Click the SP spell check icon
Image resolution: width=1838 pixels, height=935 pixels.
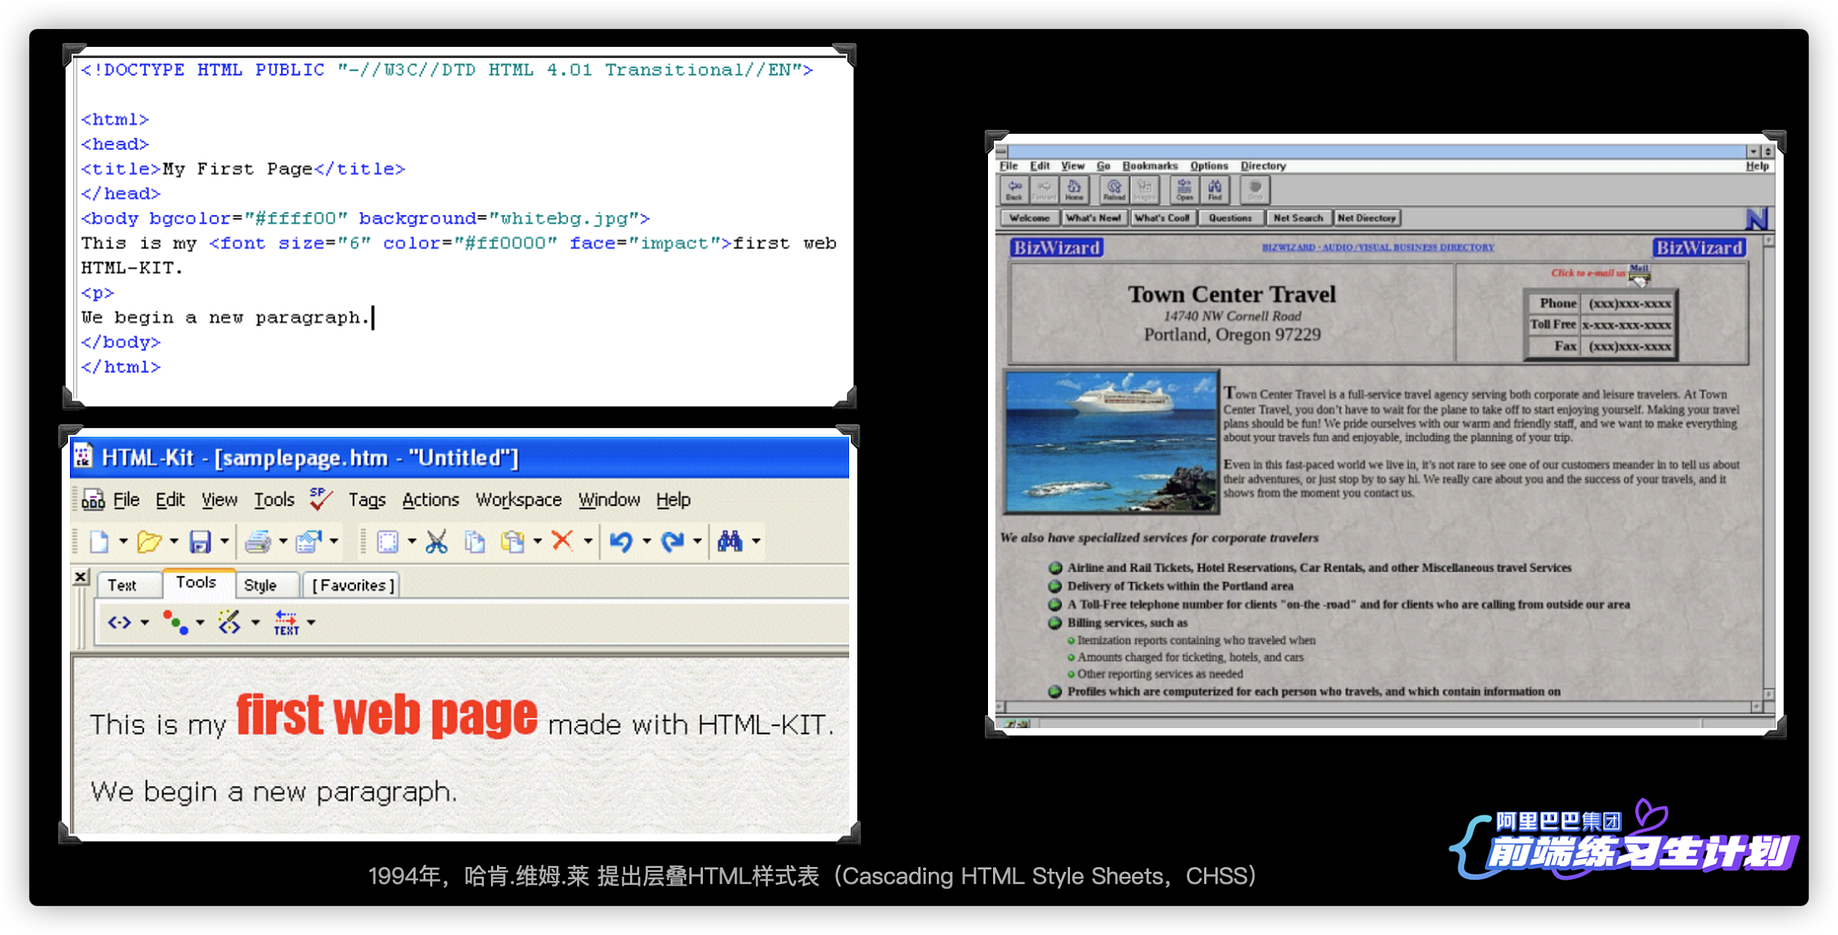tap(321, 498)
